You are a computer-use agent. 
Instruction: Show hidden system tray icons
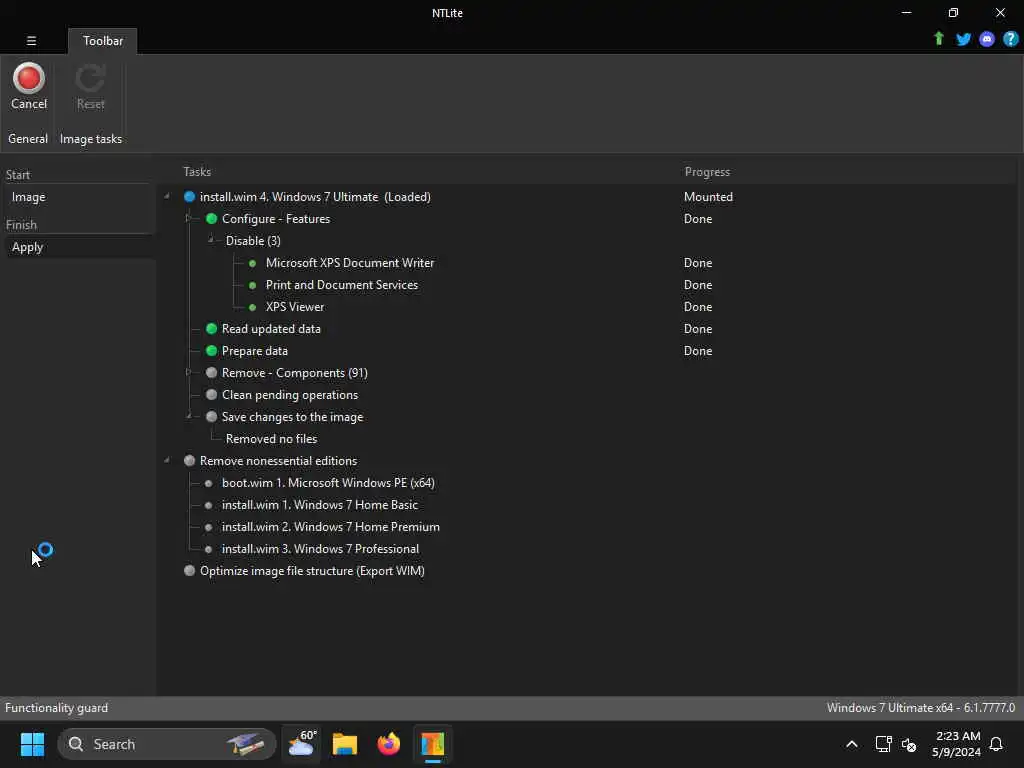(x=852, y=744)
